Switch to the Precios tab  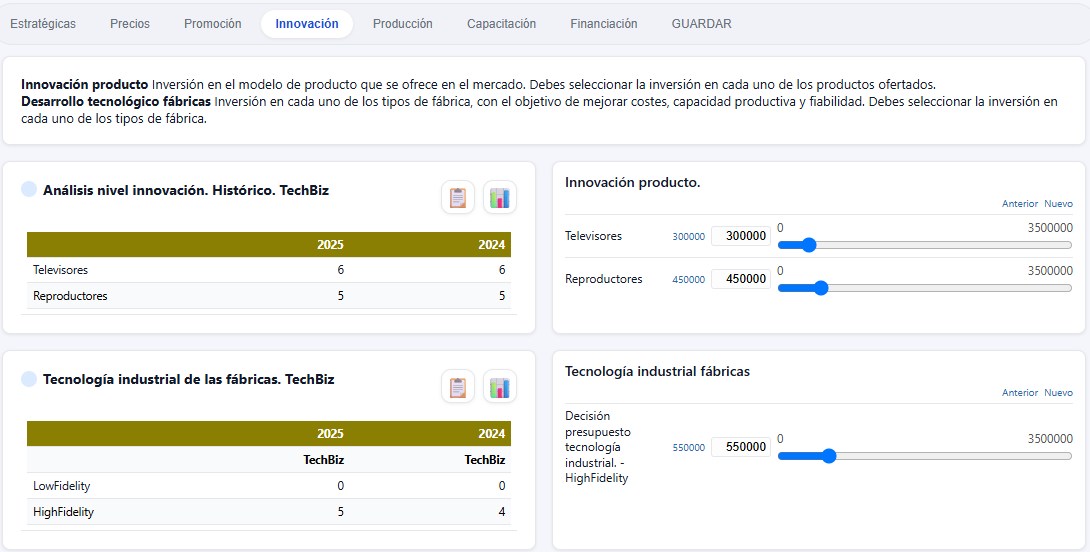[130, 24]
